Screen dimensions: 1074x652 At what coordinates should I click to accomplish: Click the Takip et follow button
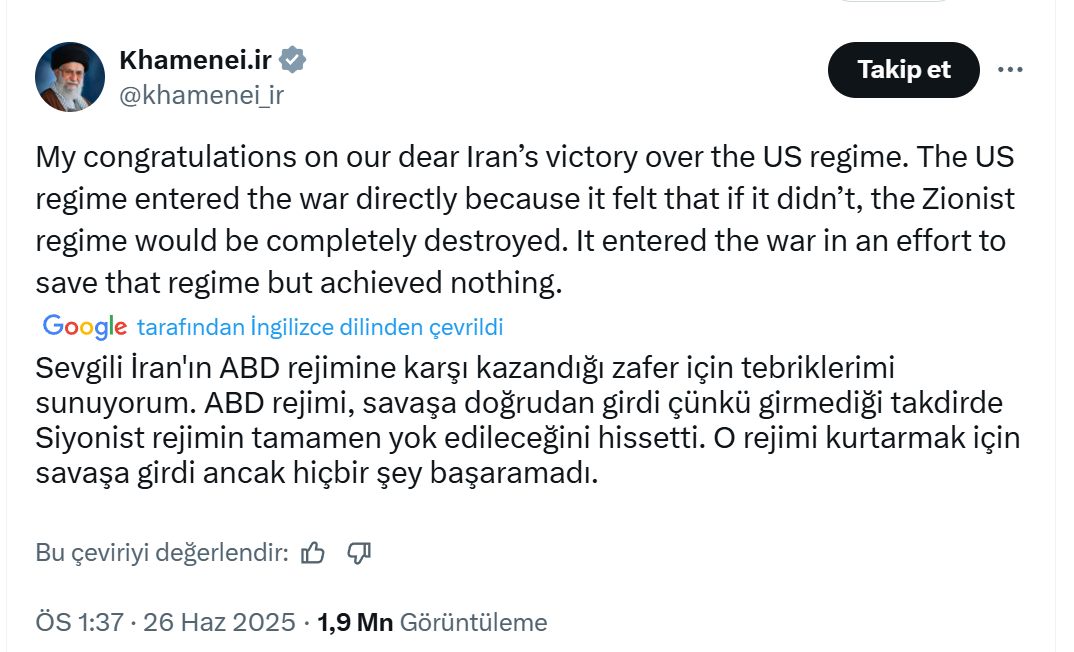click(x=904, y=70)
